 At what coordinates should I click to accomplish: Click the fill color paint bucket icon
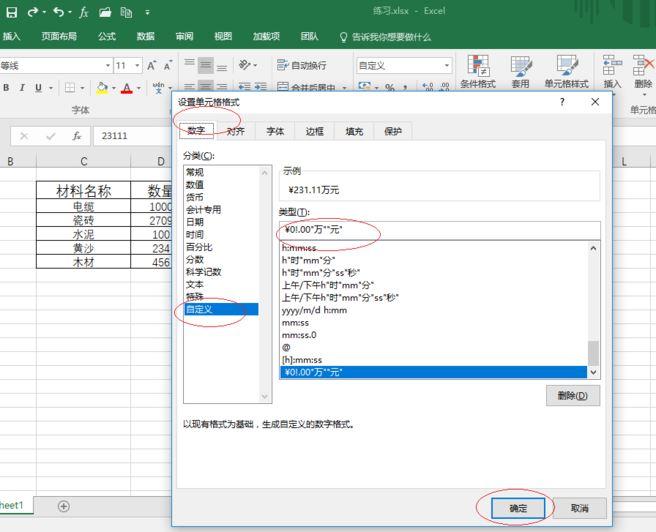[x=102, y=88]
